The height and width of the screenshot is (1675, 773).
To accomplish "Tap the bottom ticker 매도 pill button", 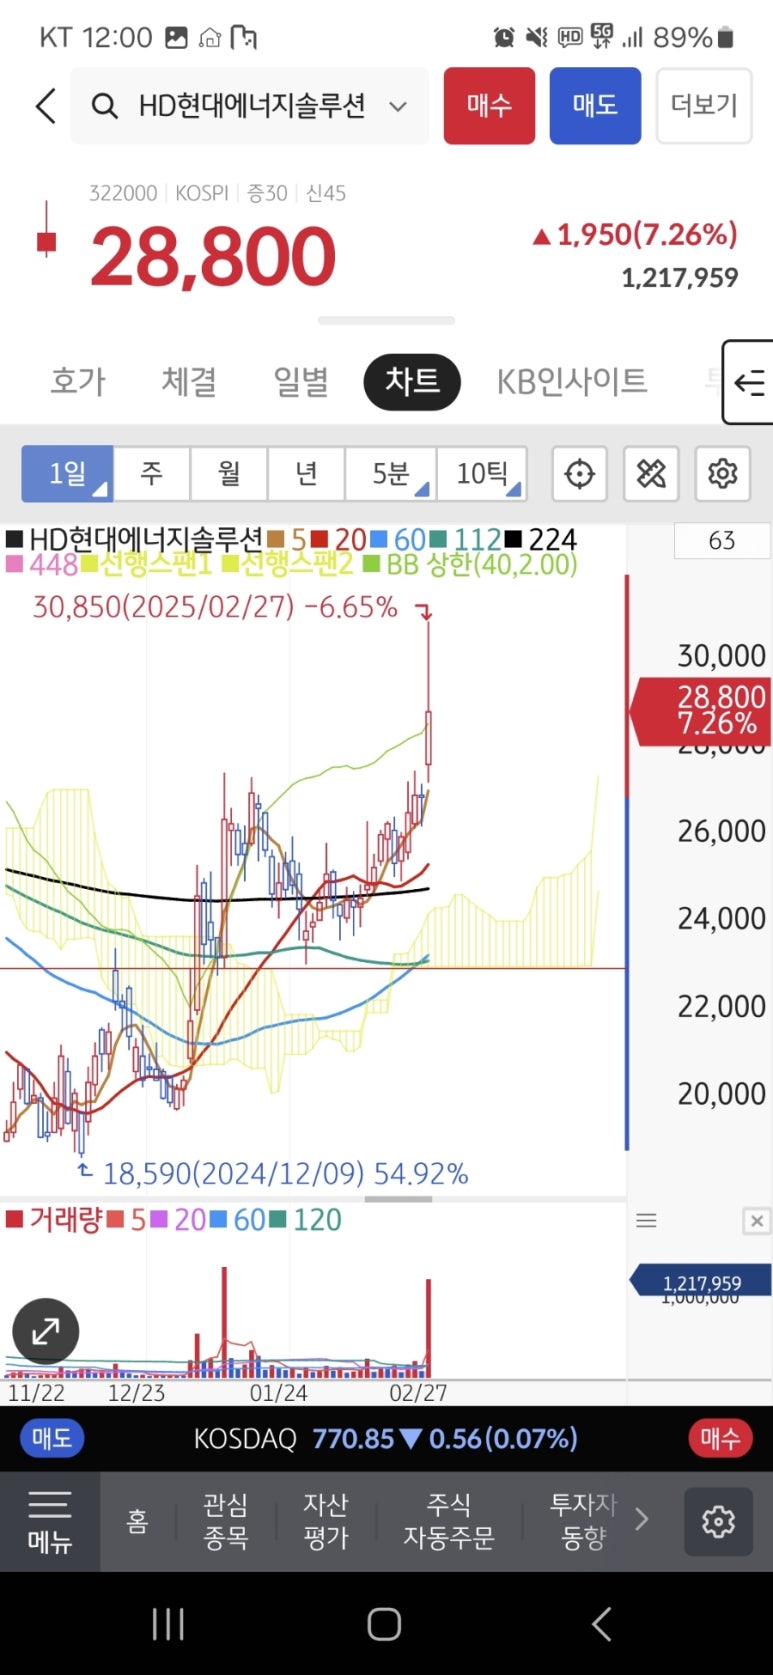I will pyautogui.click(x=52, y=1438).
